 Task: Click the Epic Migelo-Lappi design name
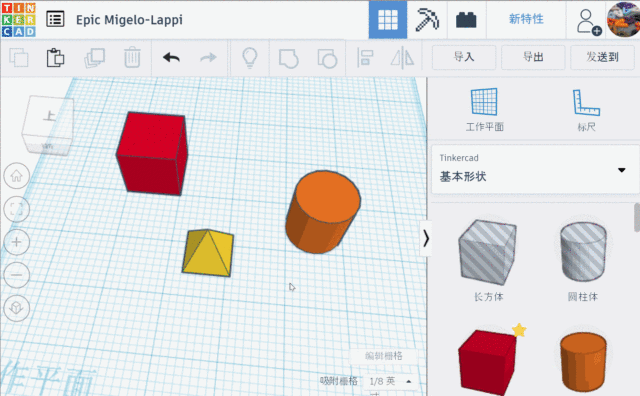point(129,20)
